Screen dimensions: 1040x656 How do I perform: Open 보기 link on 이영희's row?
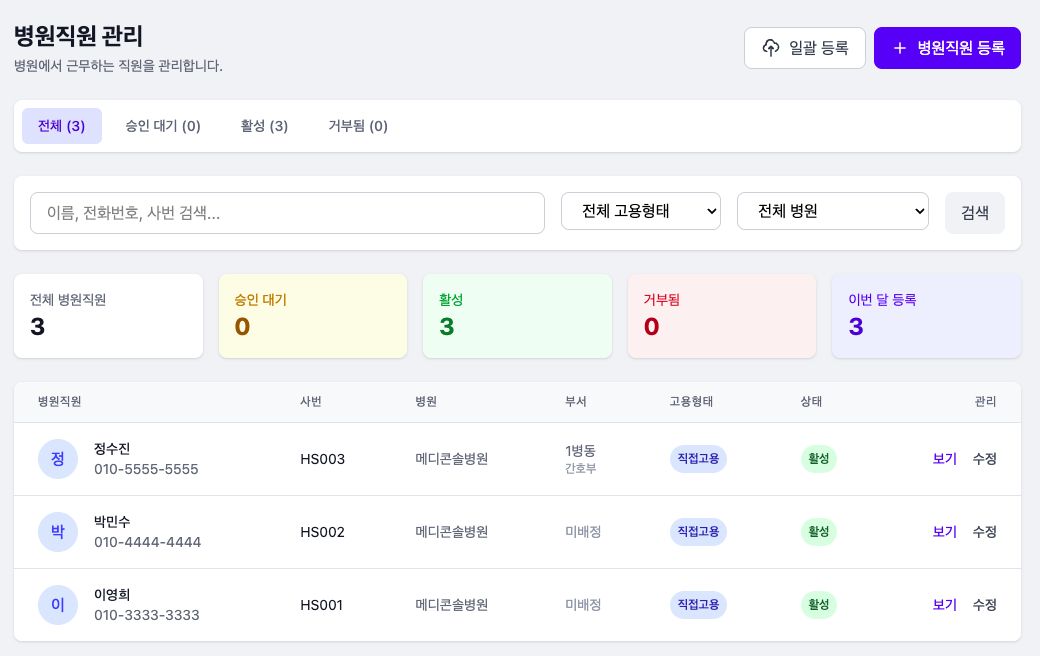[942, 605]
